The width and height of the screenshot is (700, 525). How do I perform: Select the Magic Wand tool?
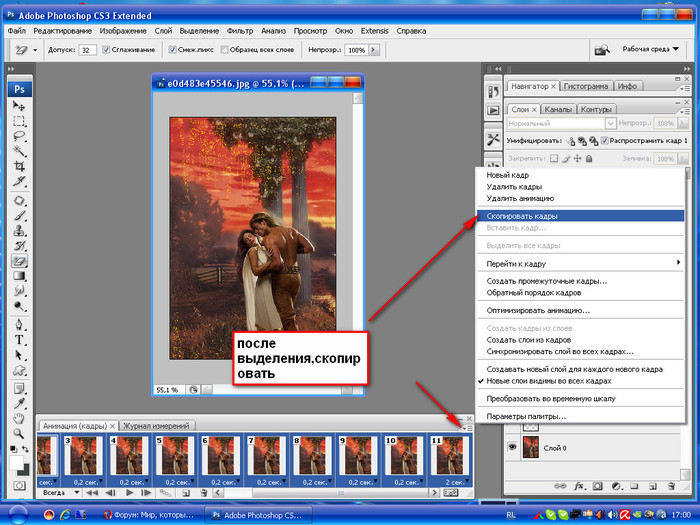pyautogui.click(x=19, y=151)
